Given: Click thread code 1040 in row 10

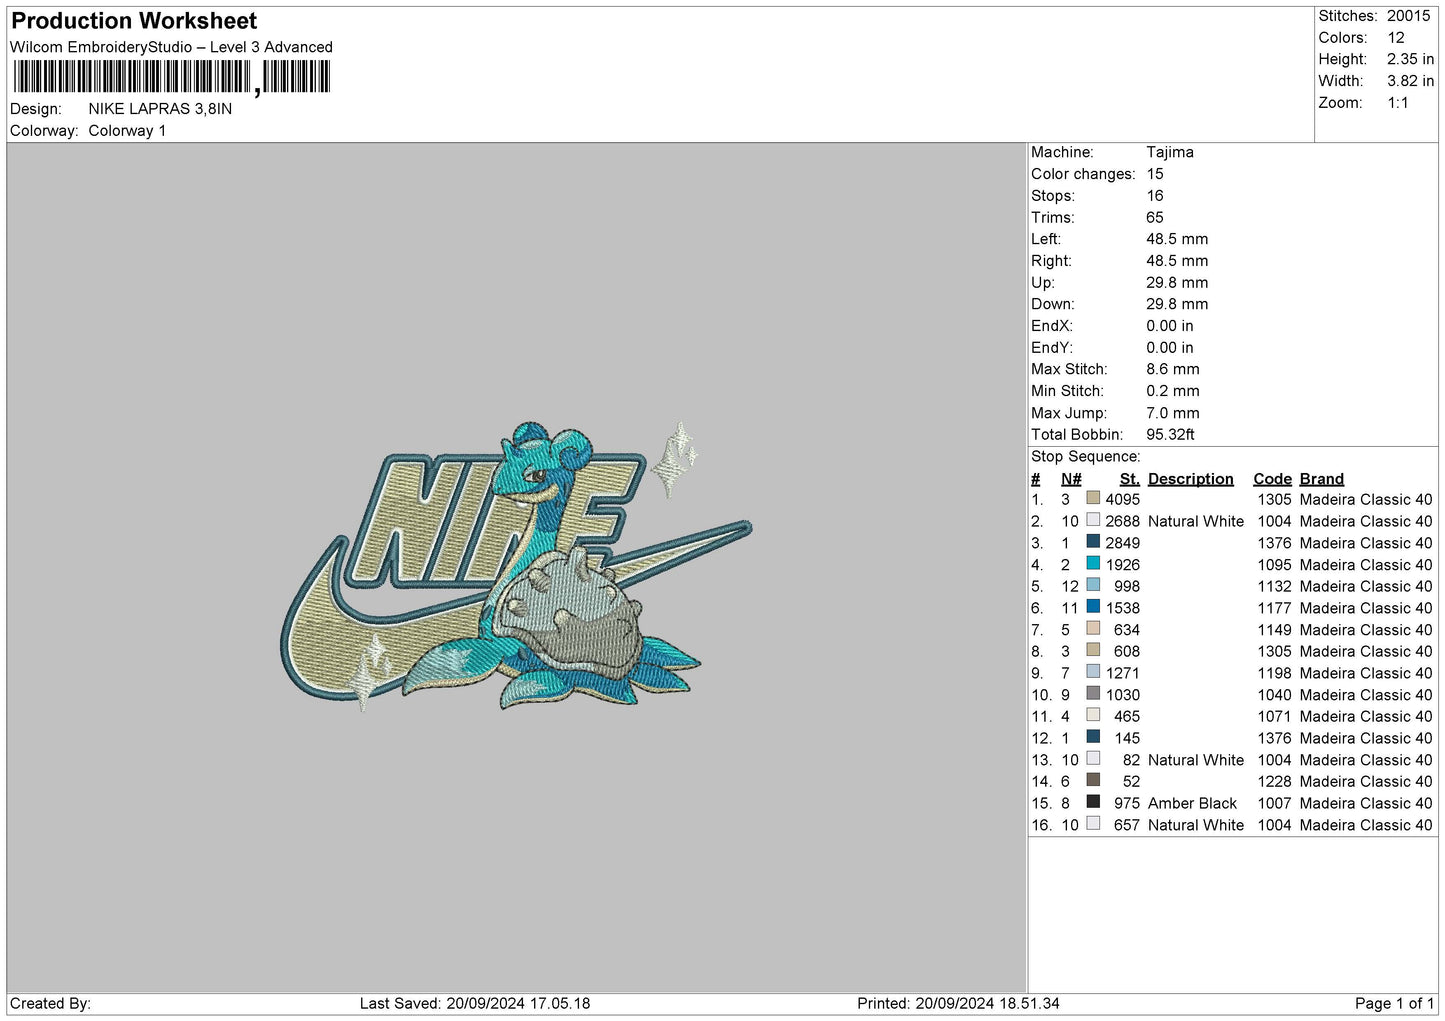Looking at the screenshot, I should click(x=1275, y=694).
